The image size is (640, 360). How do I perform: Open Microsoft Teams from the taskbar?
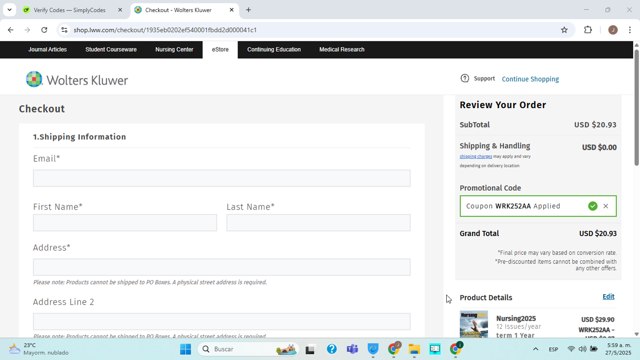tap(352, 349)
